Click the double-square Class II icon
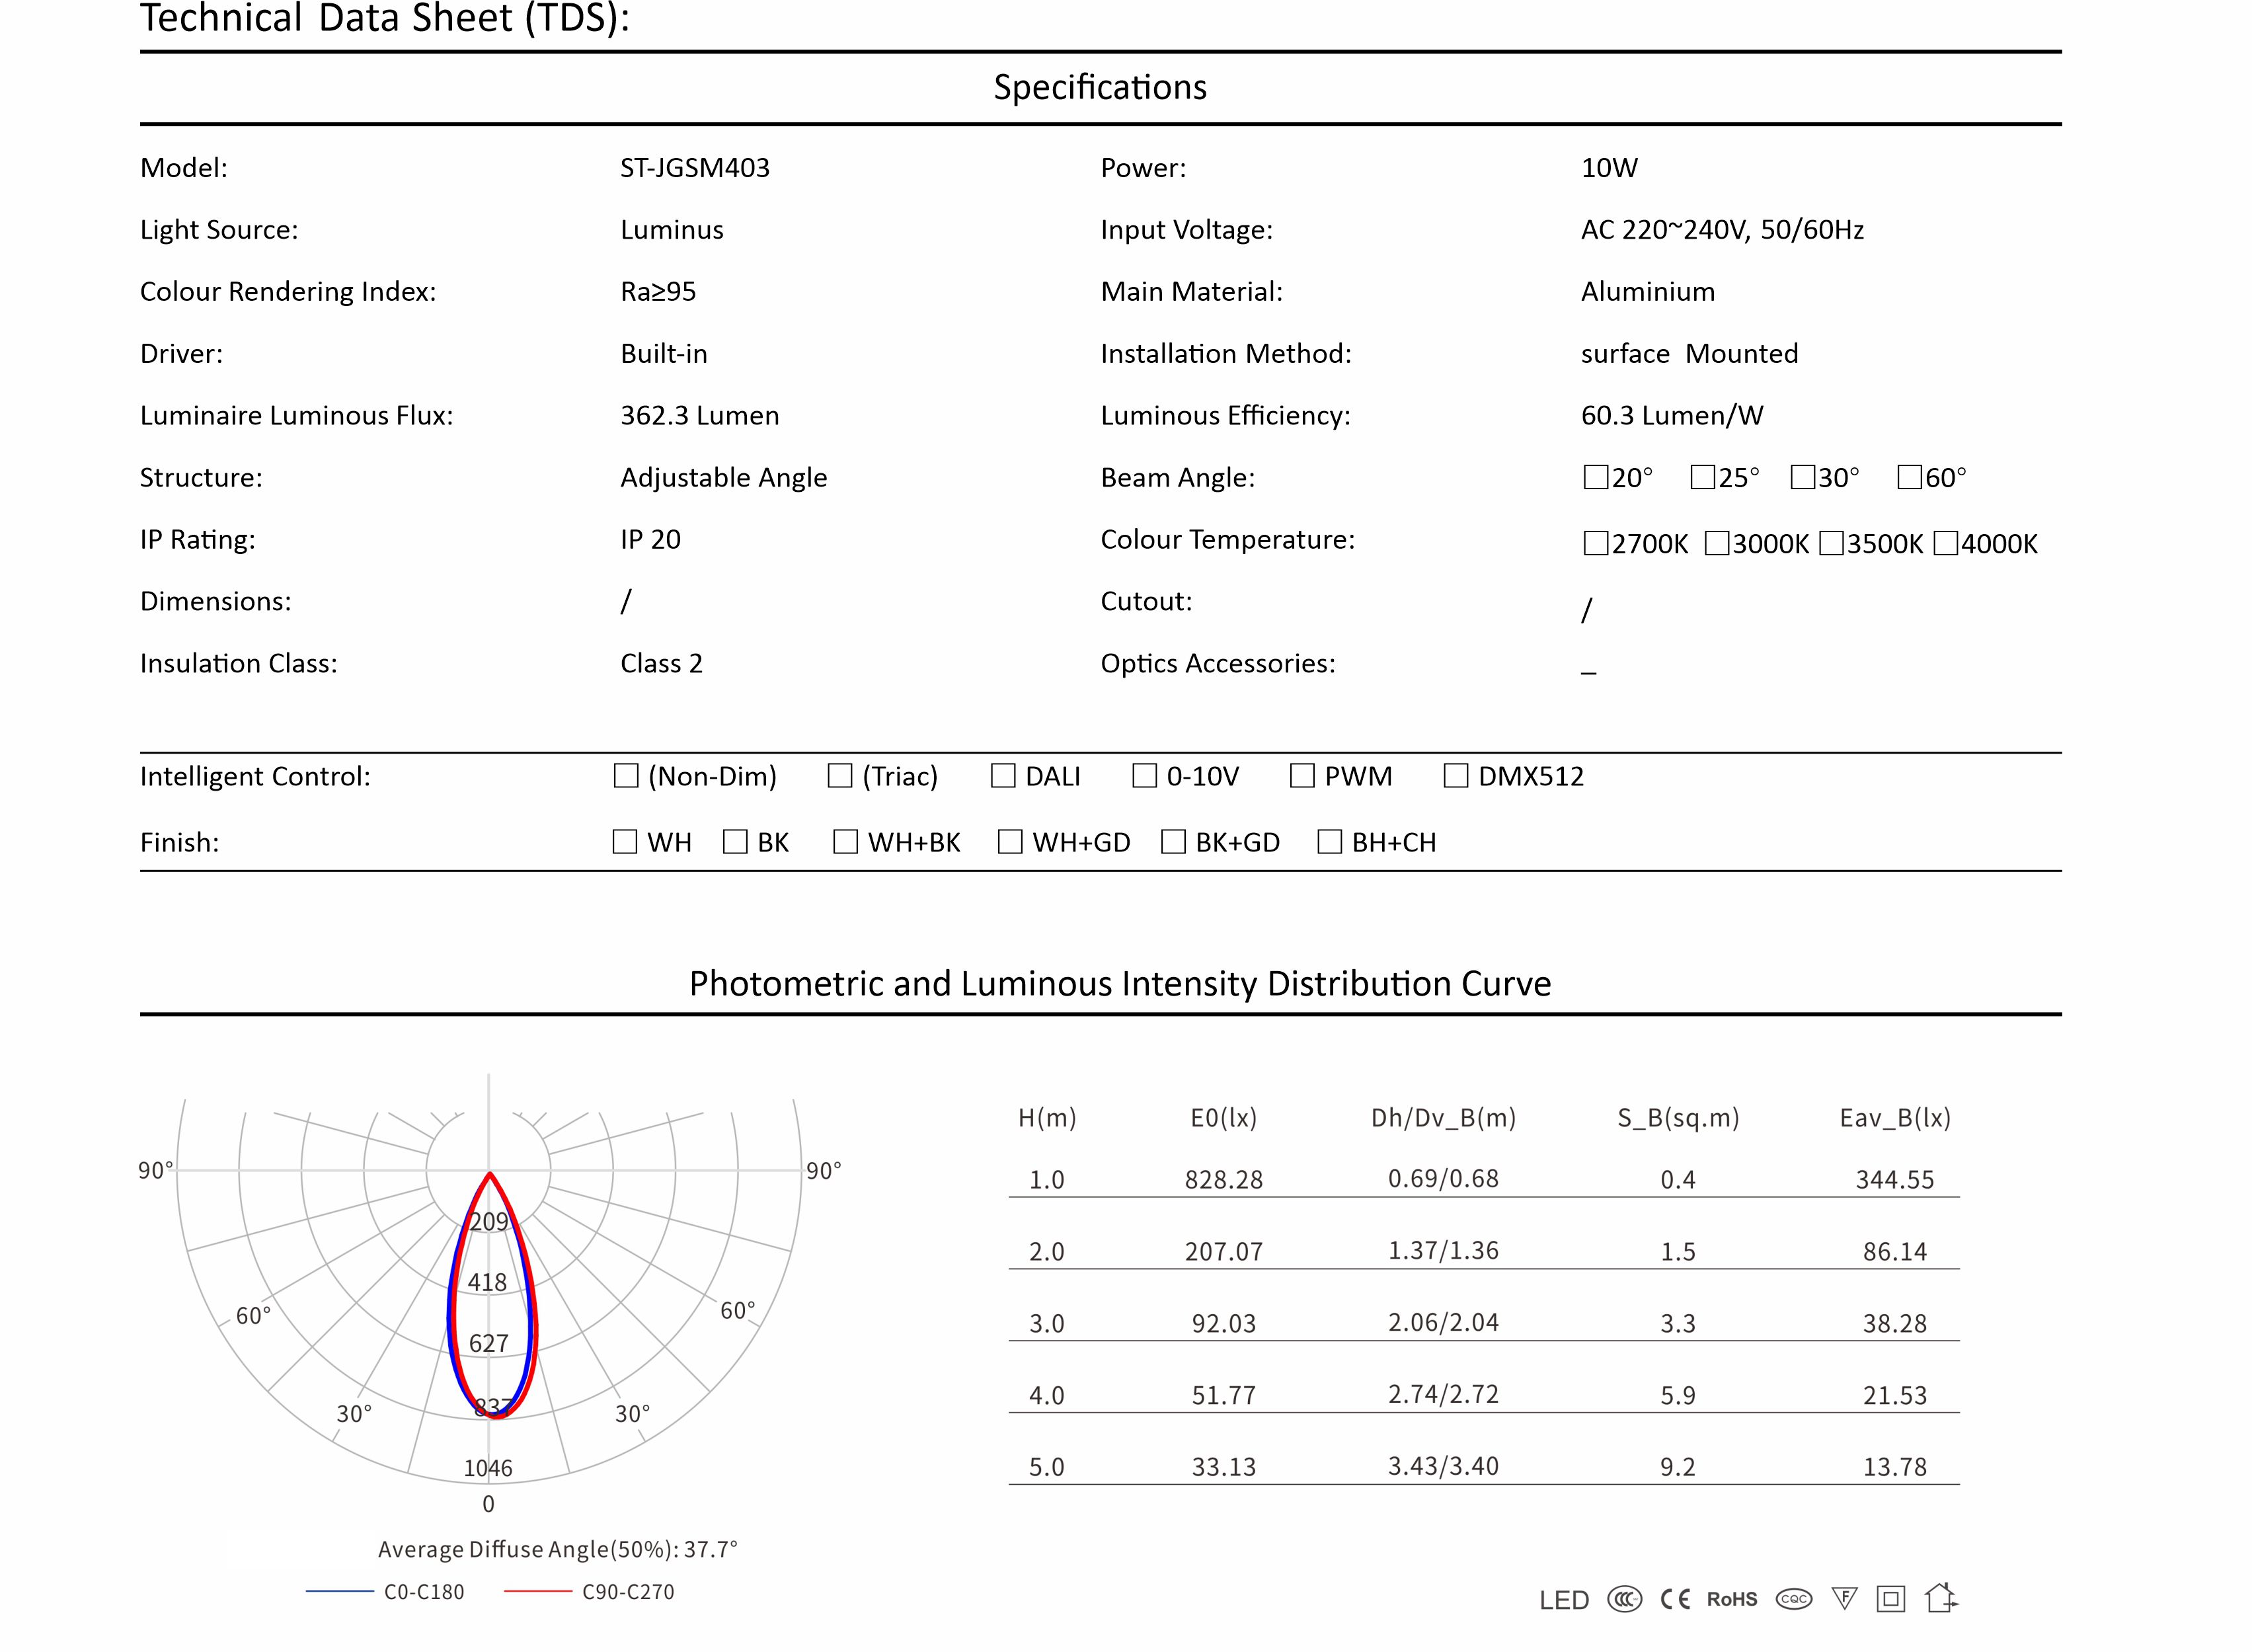The width and height of the screenshot is (2252, 1652). point(1890,1599)
